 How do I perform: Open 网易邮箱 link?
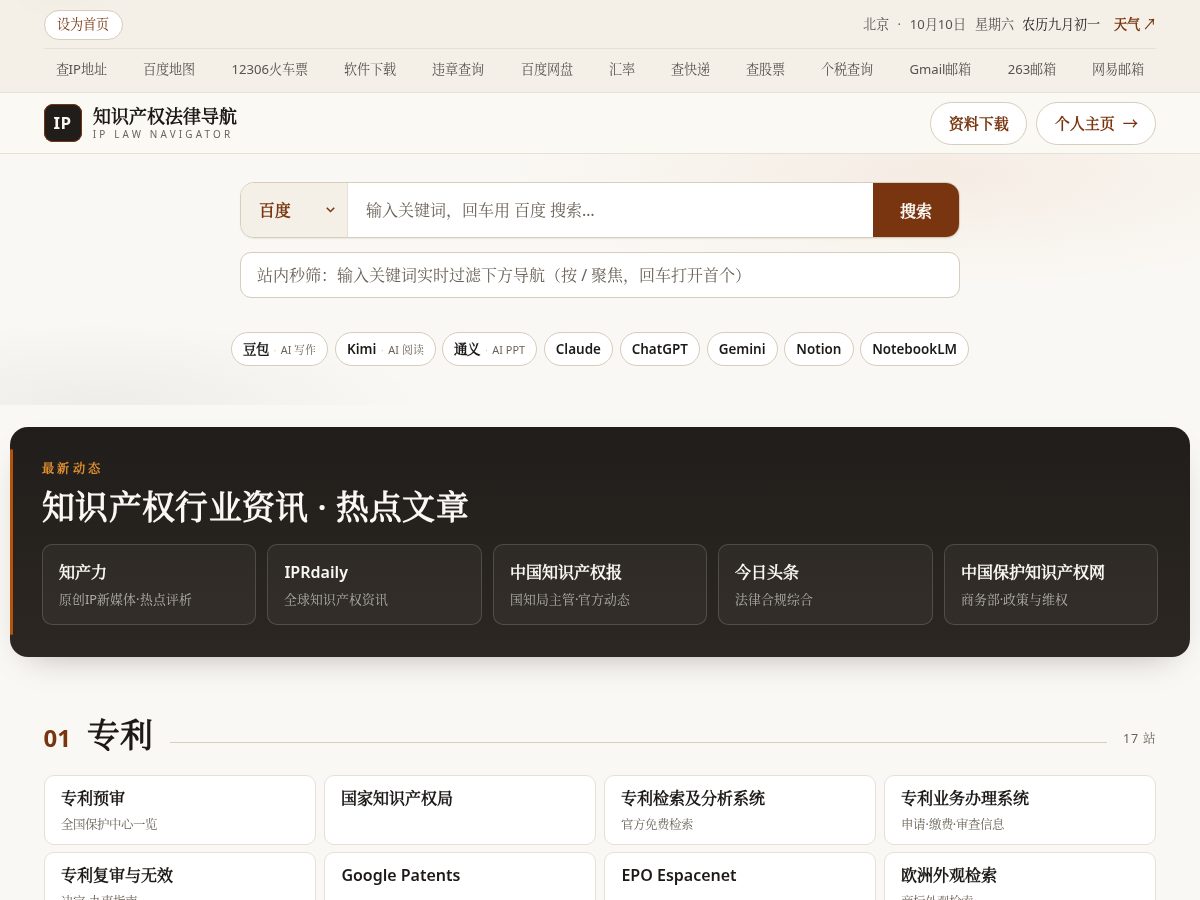pos(1118,69)
